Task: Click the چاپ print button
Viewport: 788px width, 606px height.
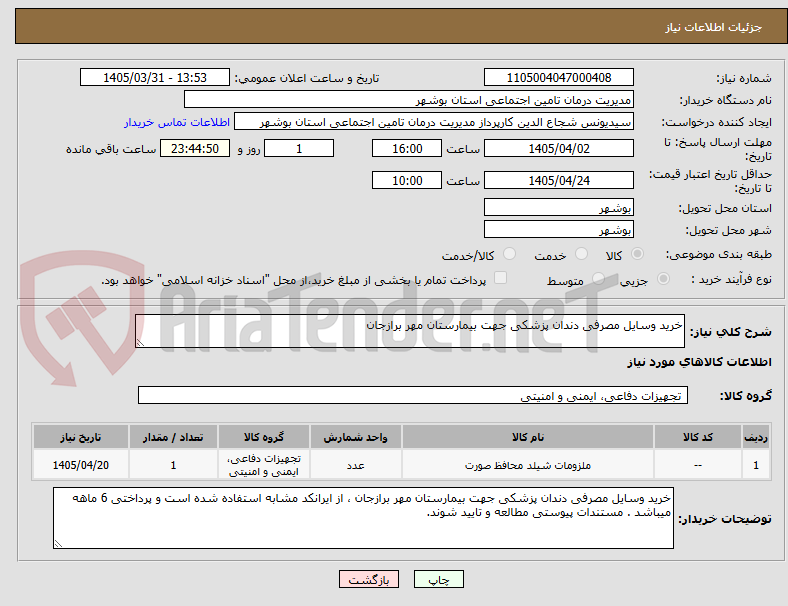Action: (x=439, y=579)
